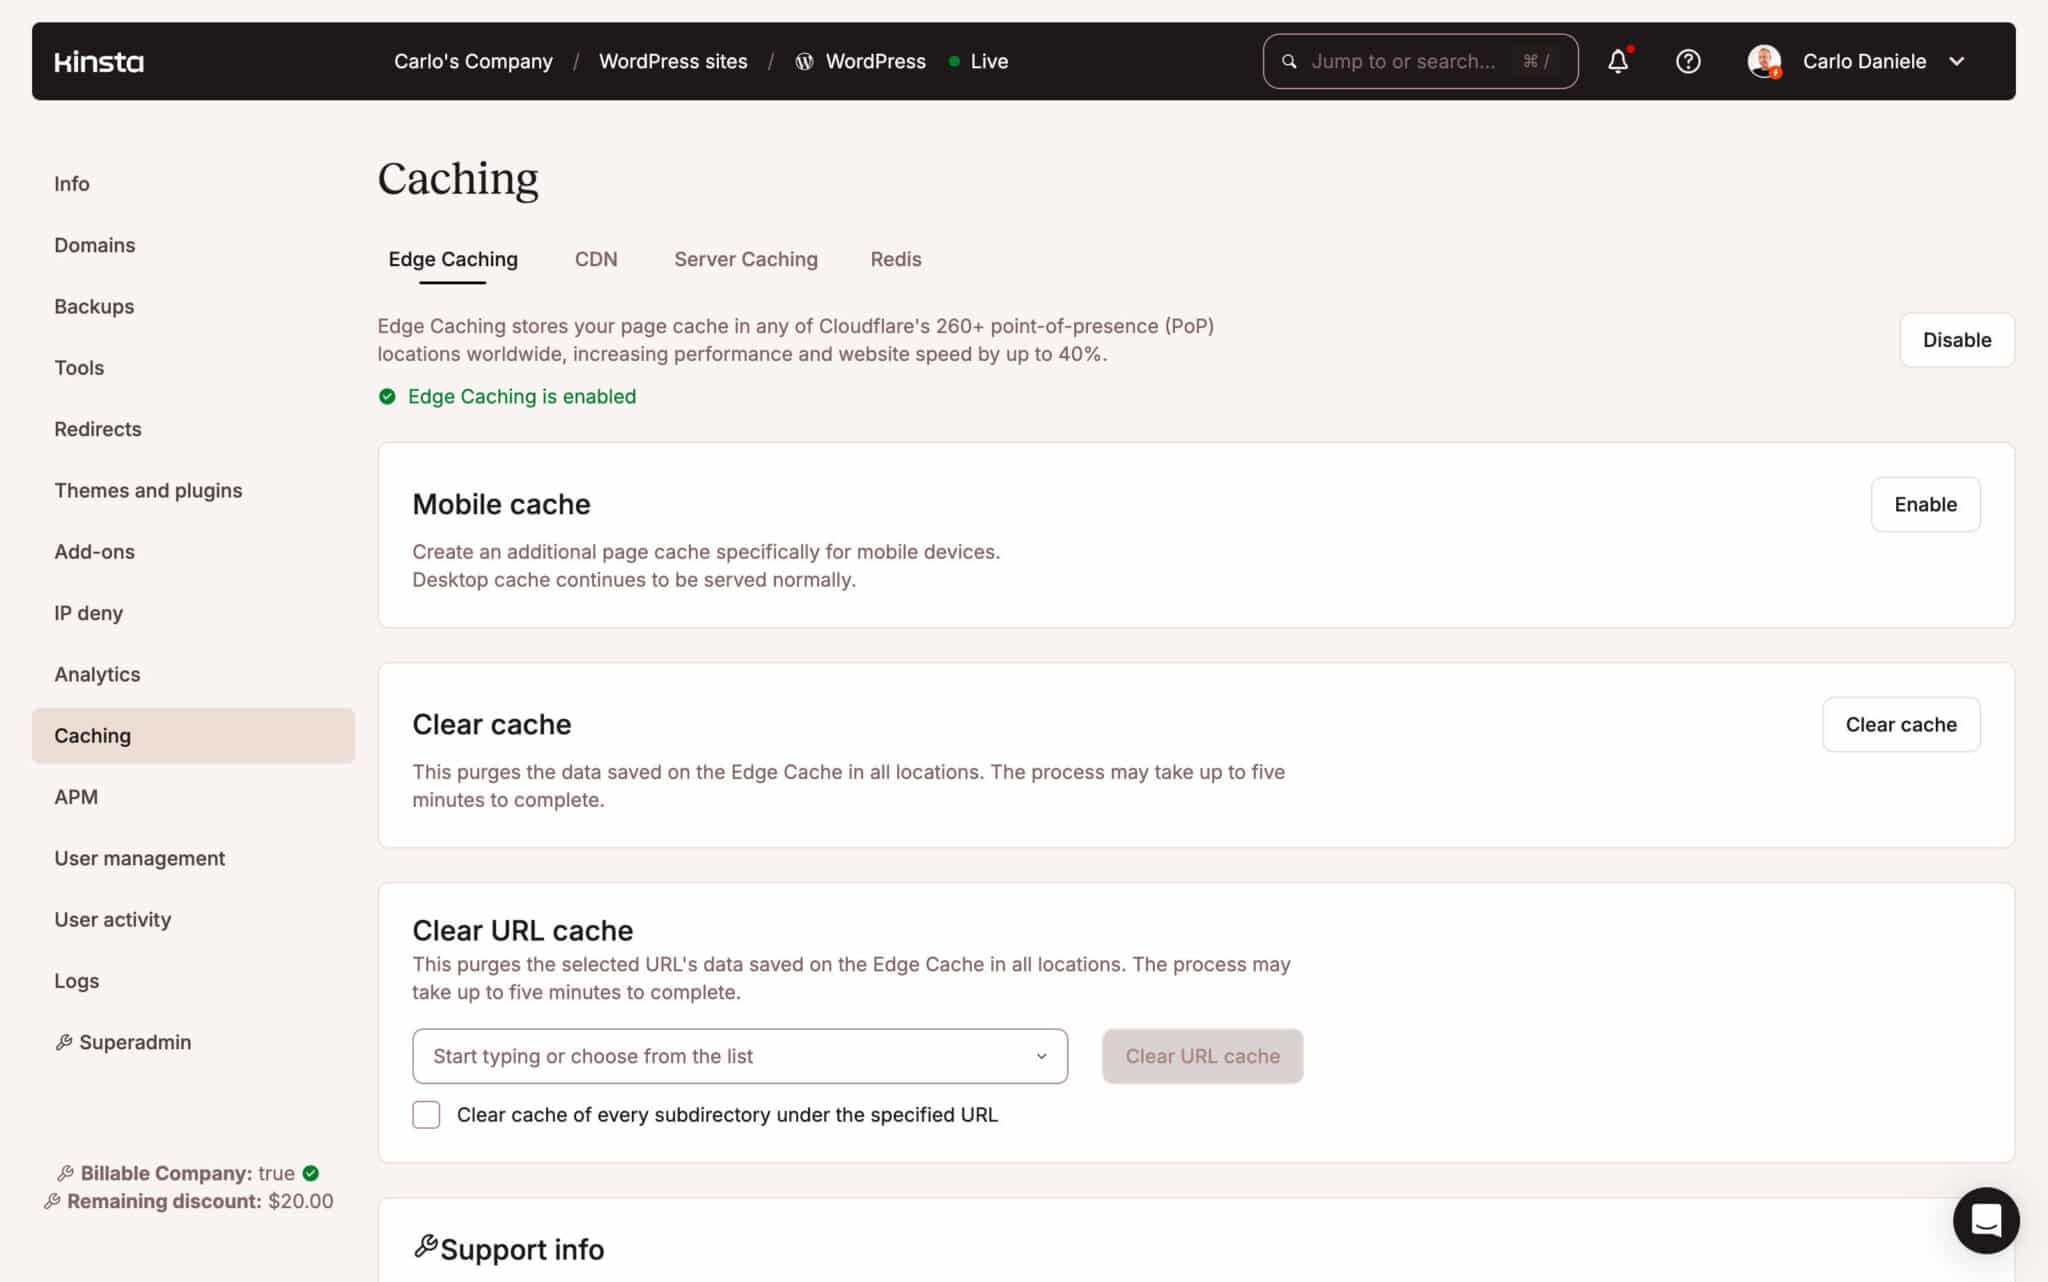The height and width of the screenshot is (1282, 2048).
Task: Click the search magnifier icon
Action: (1289, 61)
